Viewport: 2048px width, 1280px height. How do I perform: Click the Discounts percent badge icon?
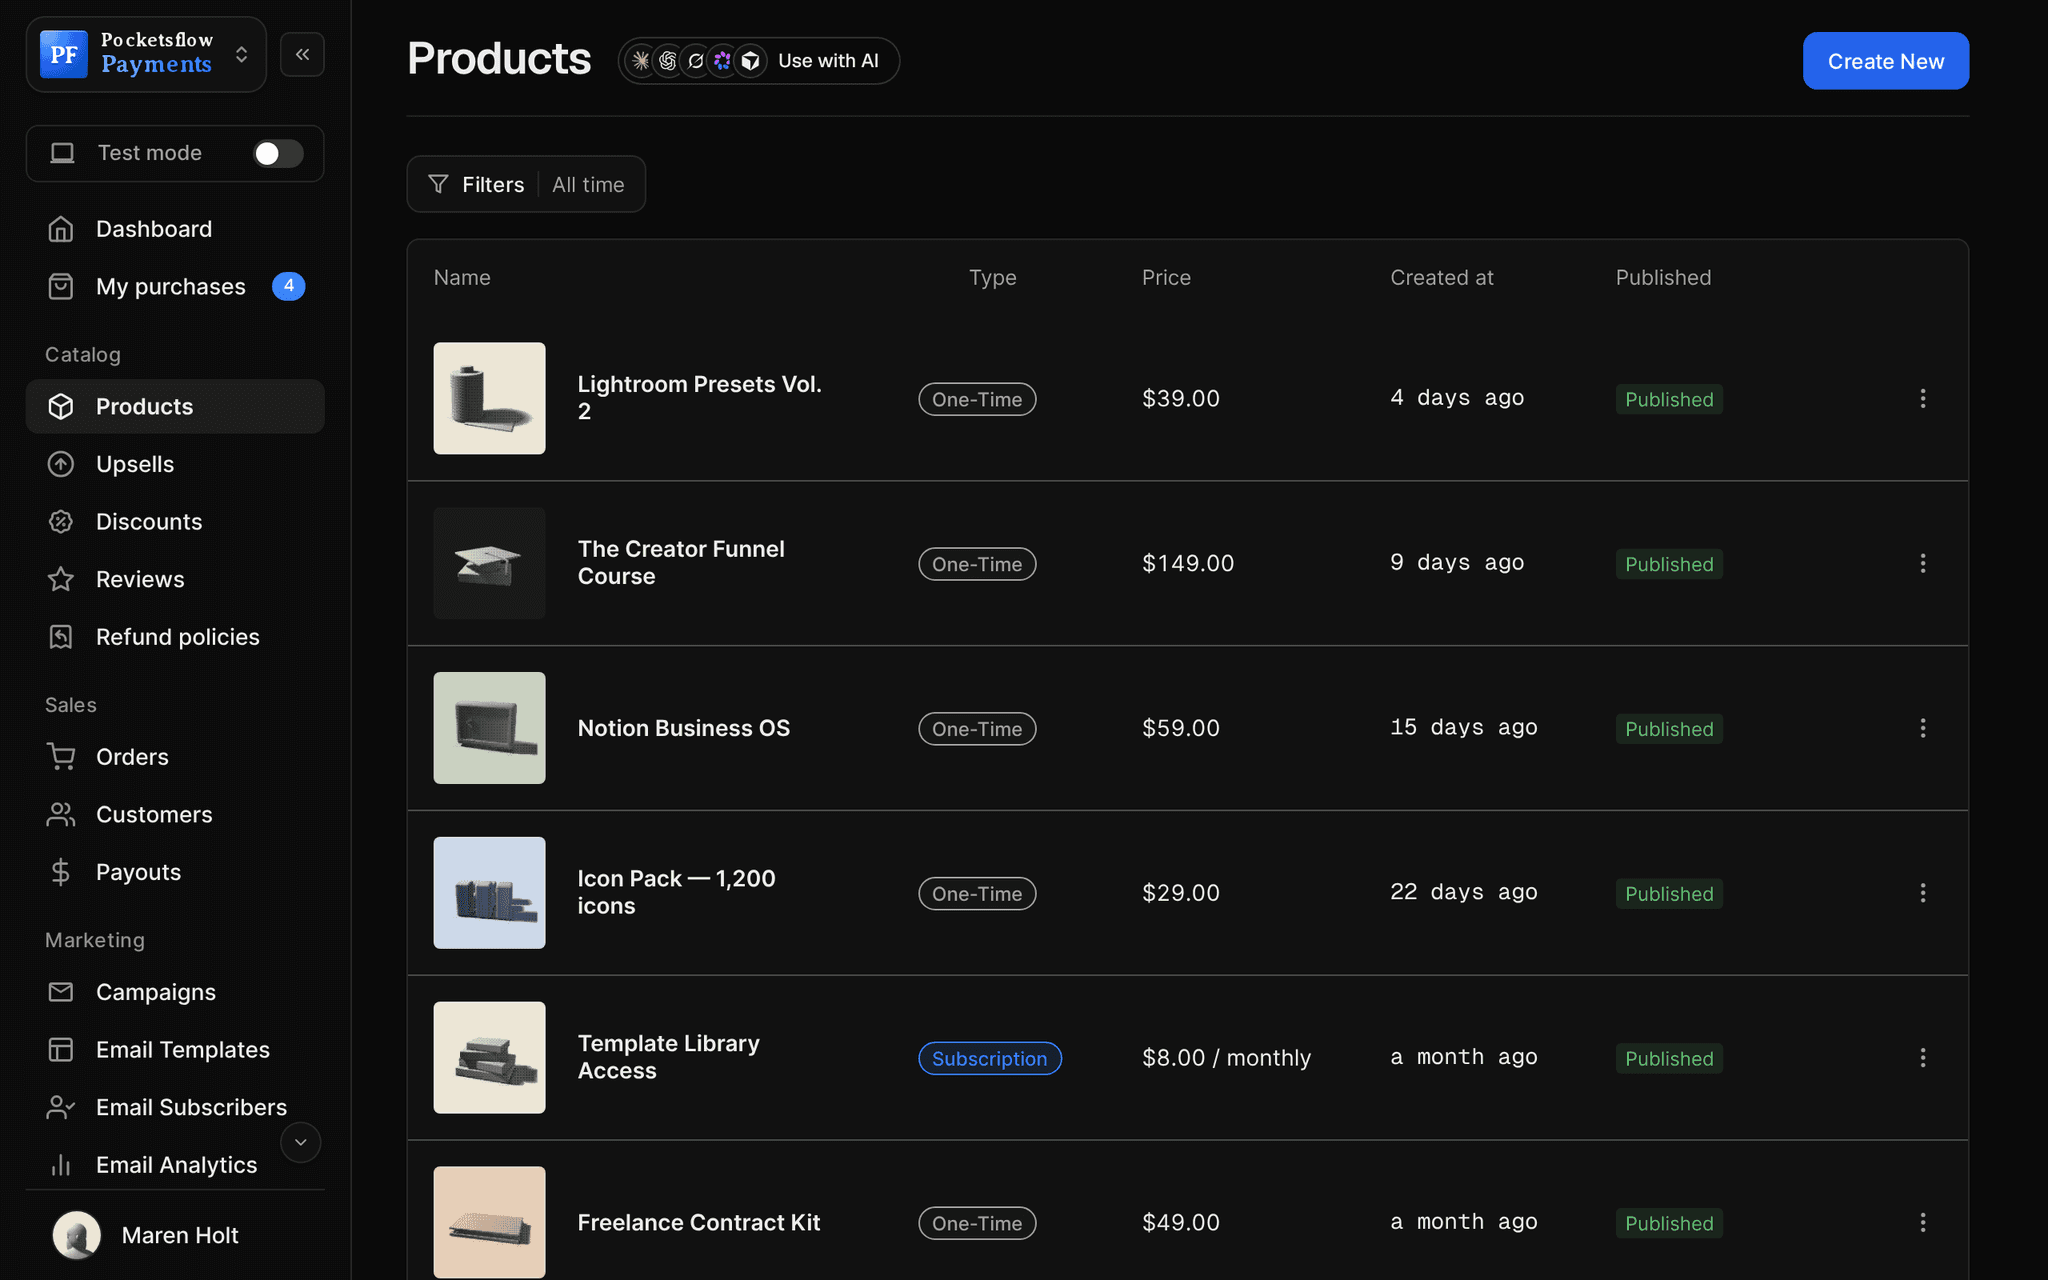pos(61,522)
